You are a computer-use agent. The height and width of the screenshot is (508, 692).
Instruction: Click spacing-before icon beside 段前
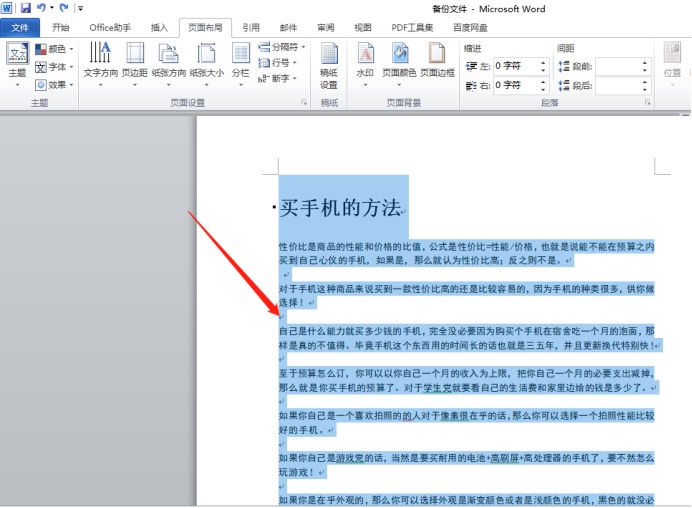(x=564, y=66)
